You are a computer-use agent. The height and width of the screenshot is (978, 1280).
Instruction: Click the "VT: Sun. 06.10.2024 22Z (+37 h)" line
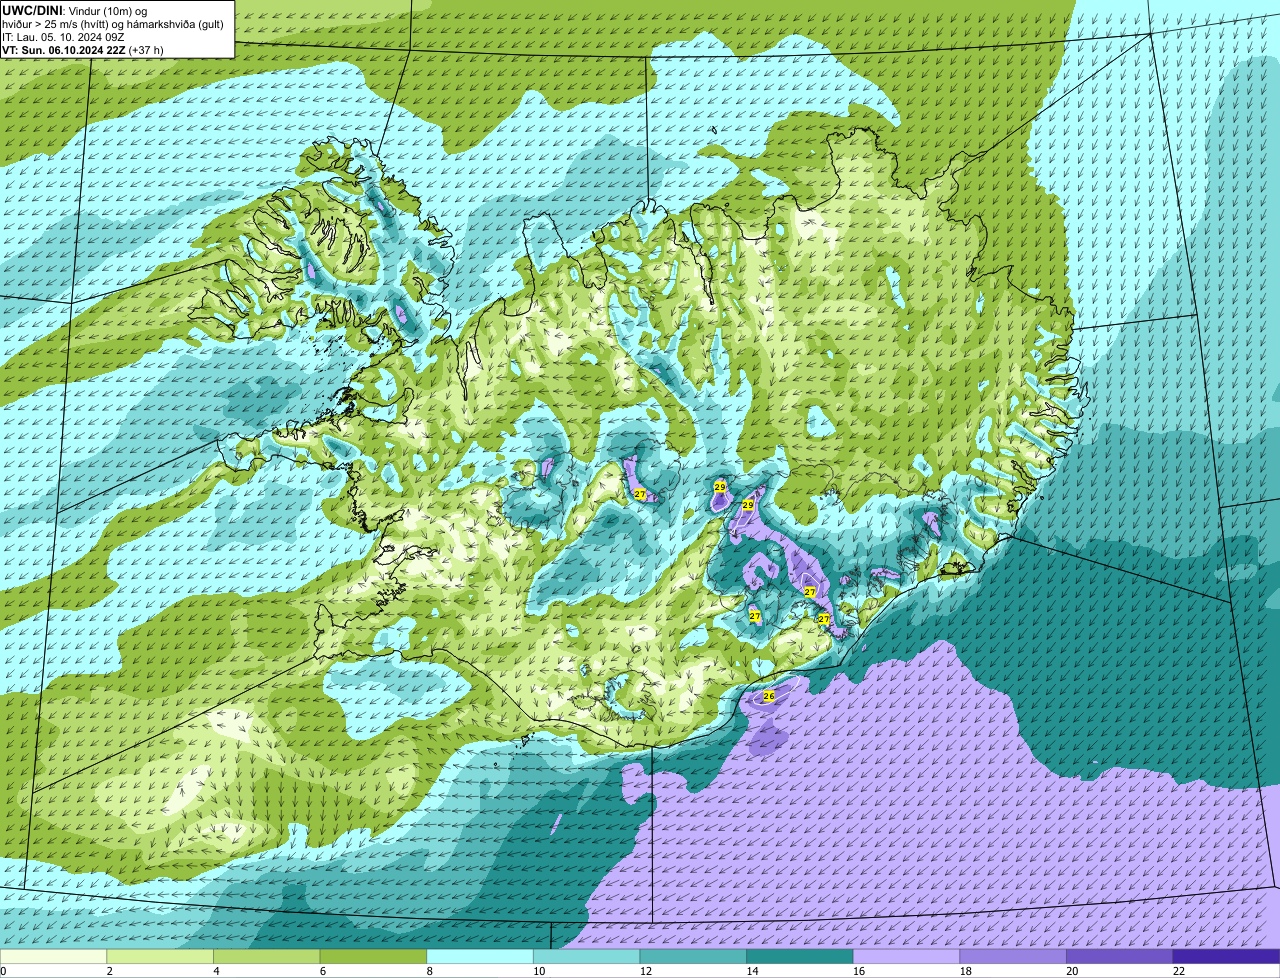pyautogui.click(x=83, y=49)
